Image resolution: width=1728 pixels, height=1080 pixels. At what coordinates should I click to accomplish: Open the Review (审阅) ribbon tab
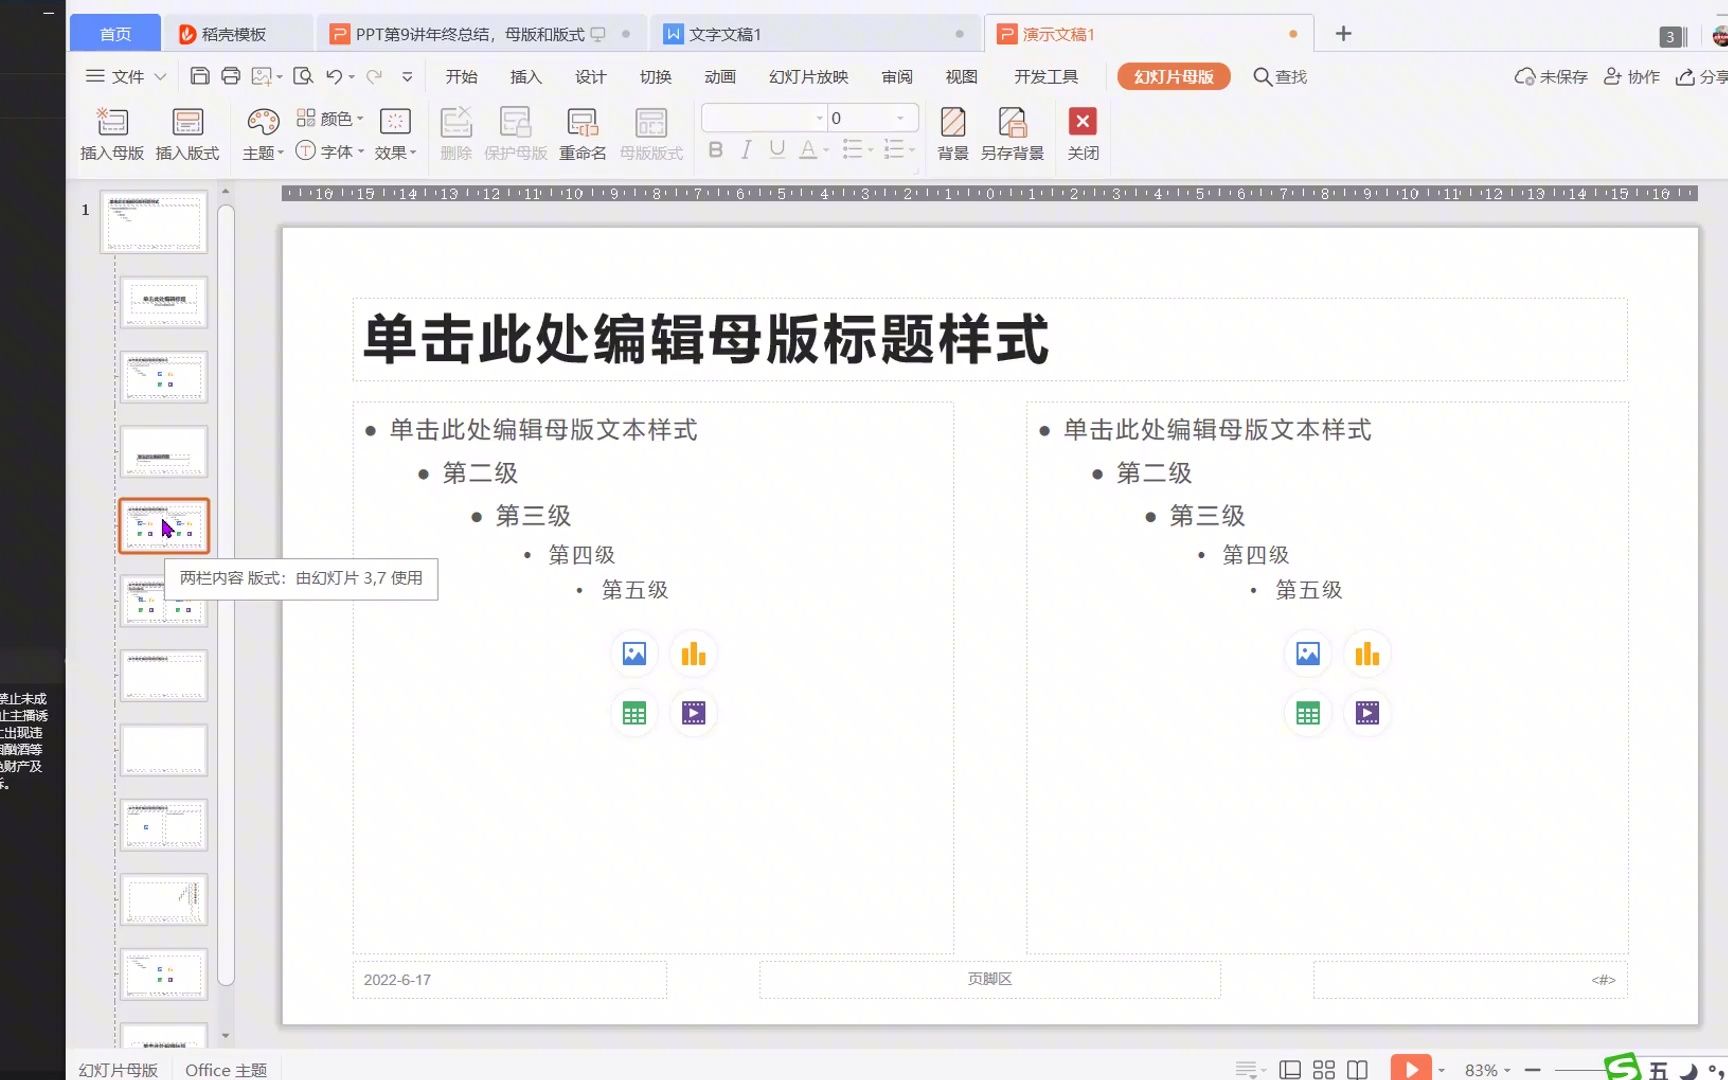[x=897, y=77]
